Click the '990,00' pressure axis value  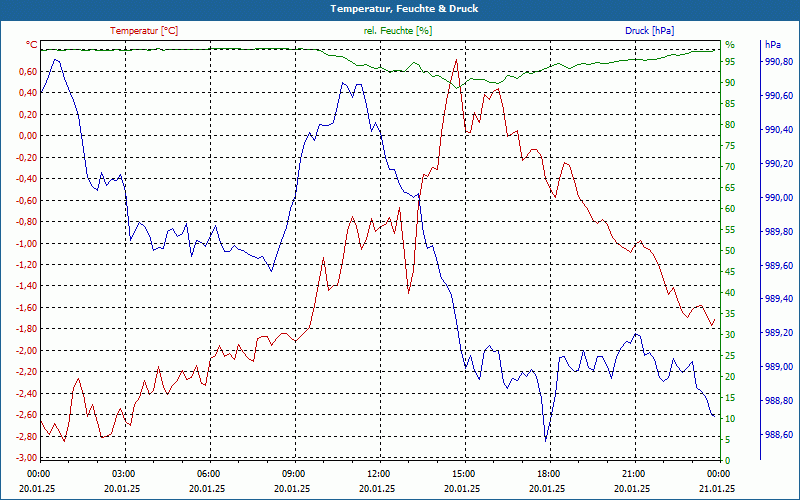[x=779, y=197]
